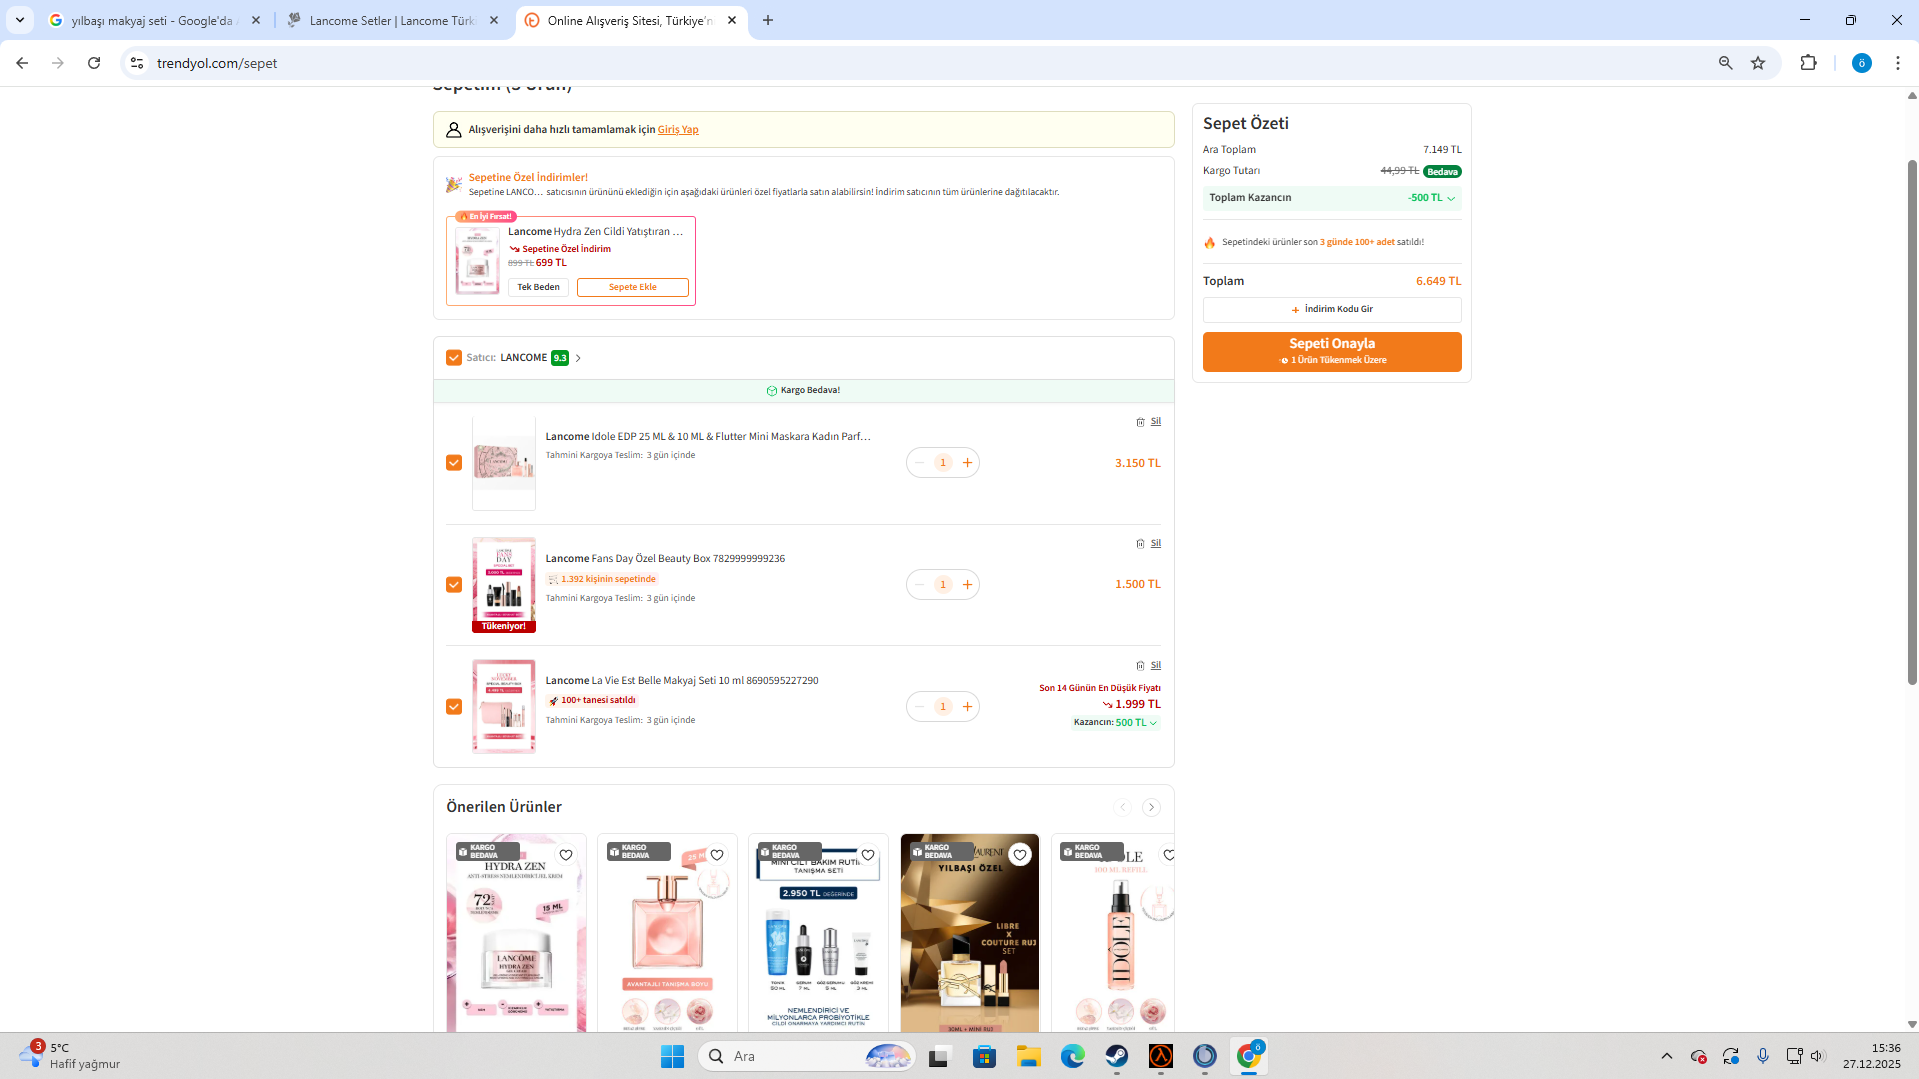
Task: Switch to the yılbaşı makyaj seti Google tab
Action: click(154, 21)
